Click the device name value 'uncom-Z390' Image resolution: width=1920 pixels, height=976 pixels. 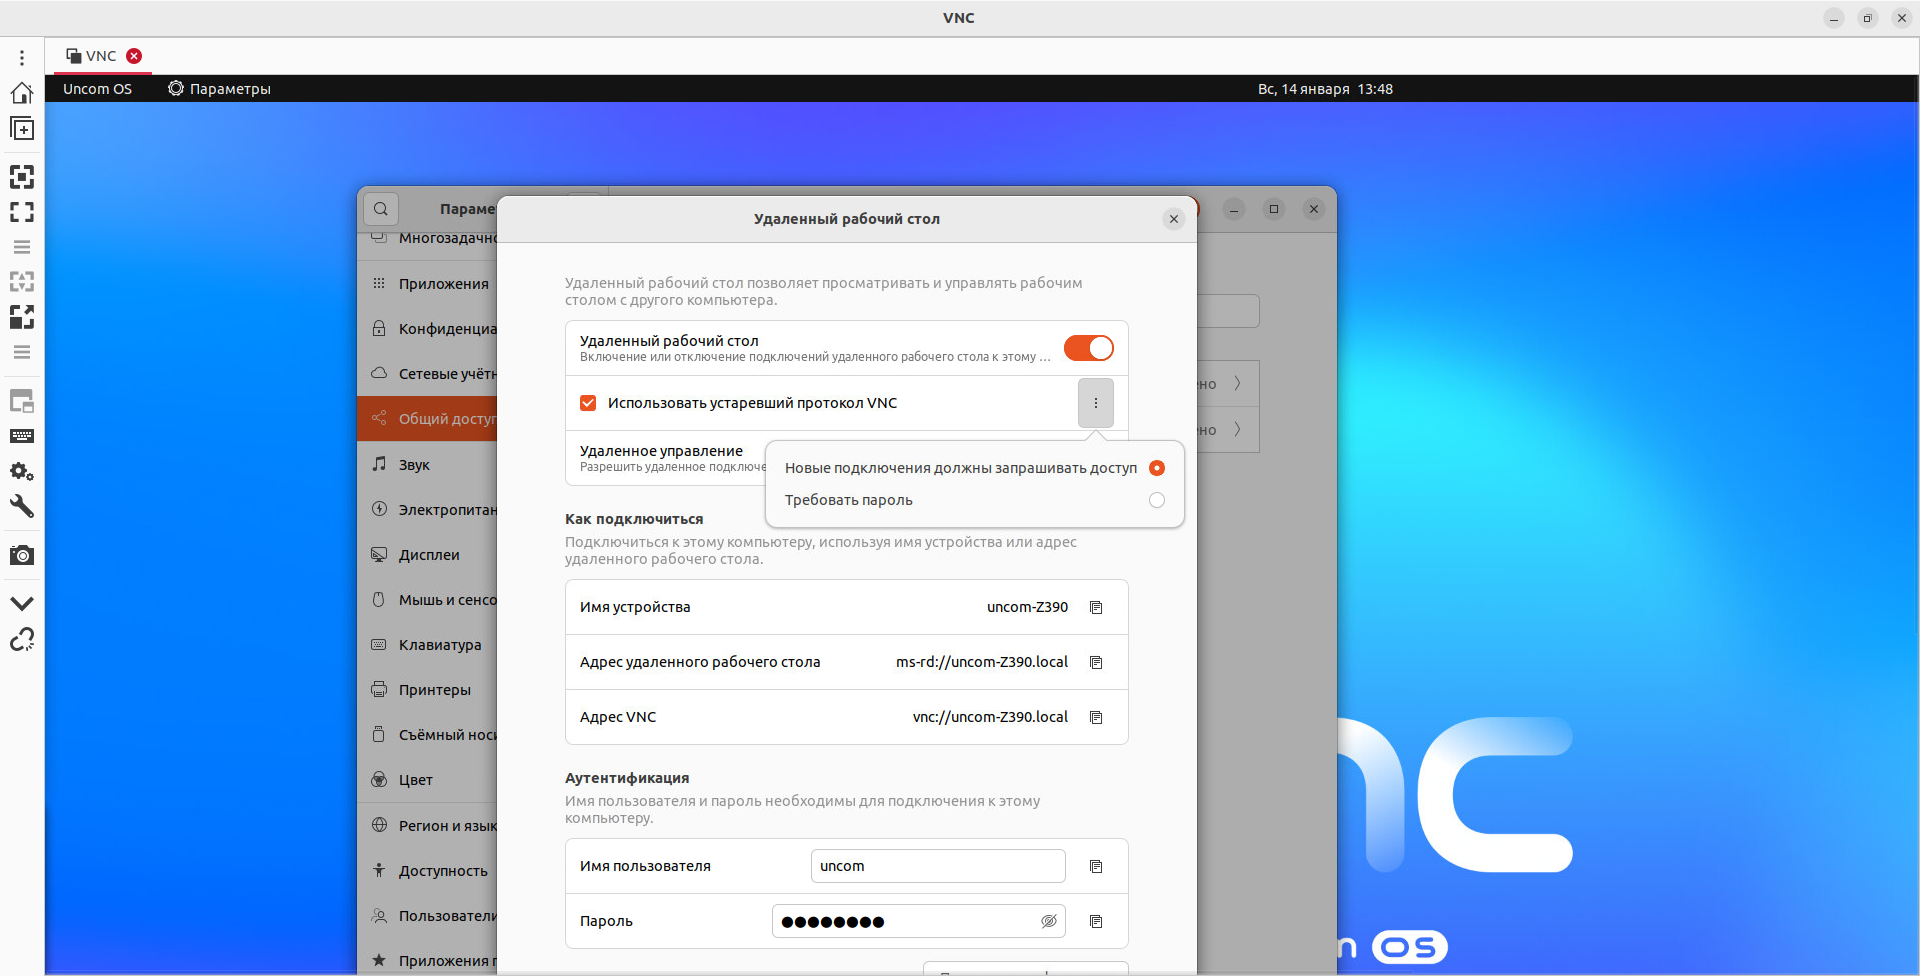[x=1027, y=607]
